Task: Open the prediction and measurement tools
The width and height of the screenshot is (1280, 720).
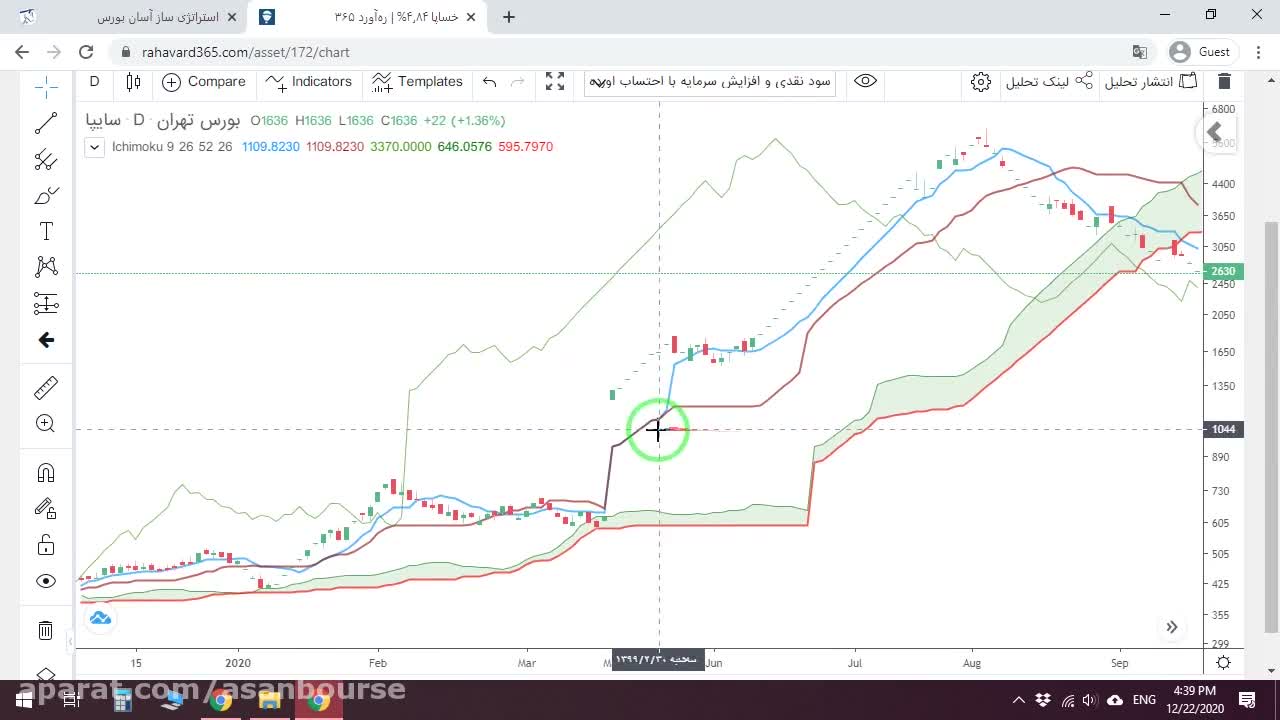Action: pyautogui.click(x=46, y=303)
